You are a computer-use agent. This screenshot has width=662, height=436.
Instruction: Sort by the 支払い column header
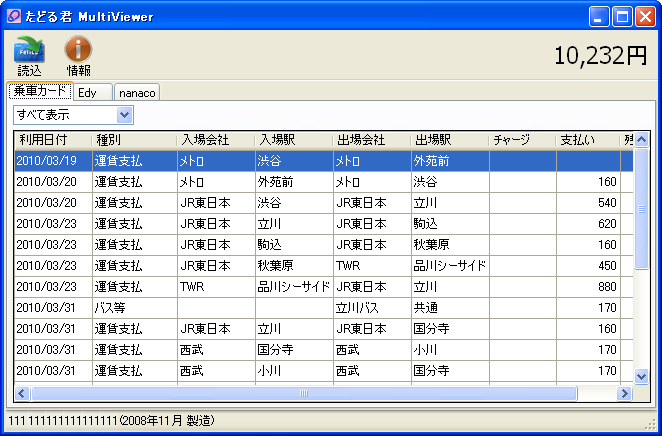[588, 140]
